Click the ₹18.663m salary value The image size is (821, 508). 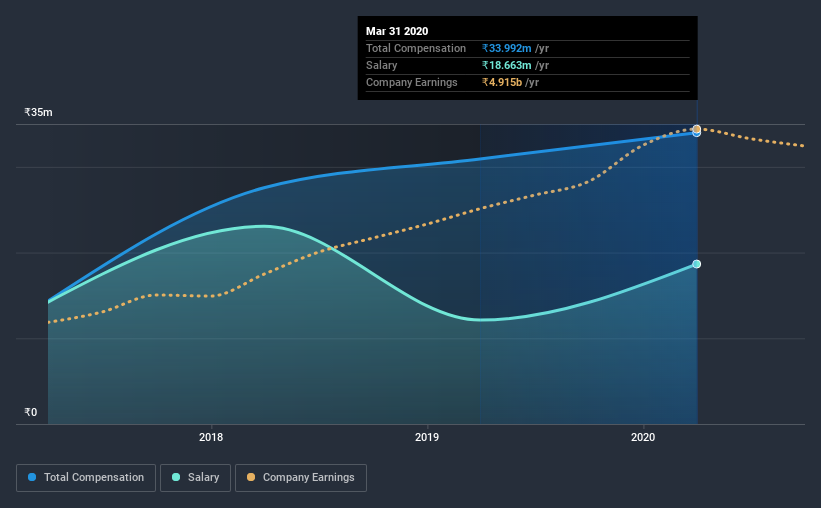coord(506,65)
